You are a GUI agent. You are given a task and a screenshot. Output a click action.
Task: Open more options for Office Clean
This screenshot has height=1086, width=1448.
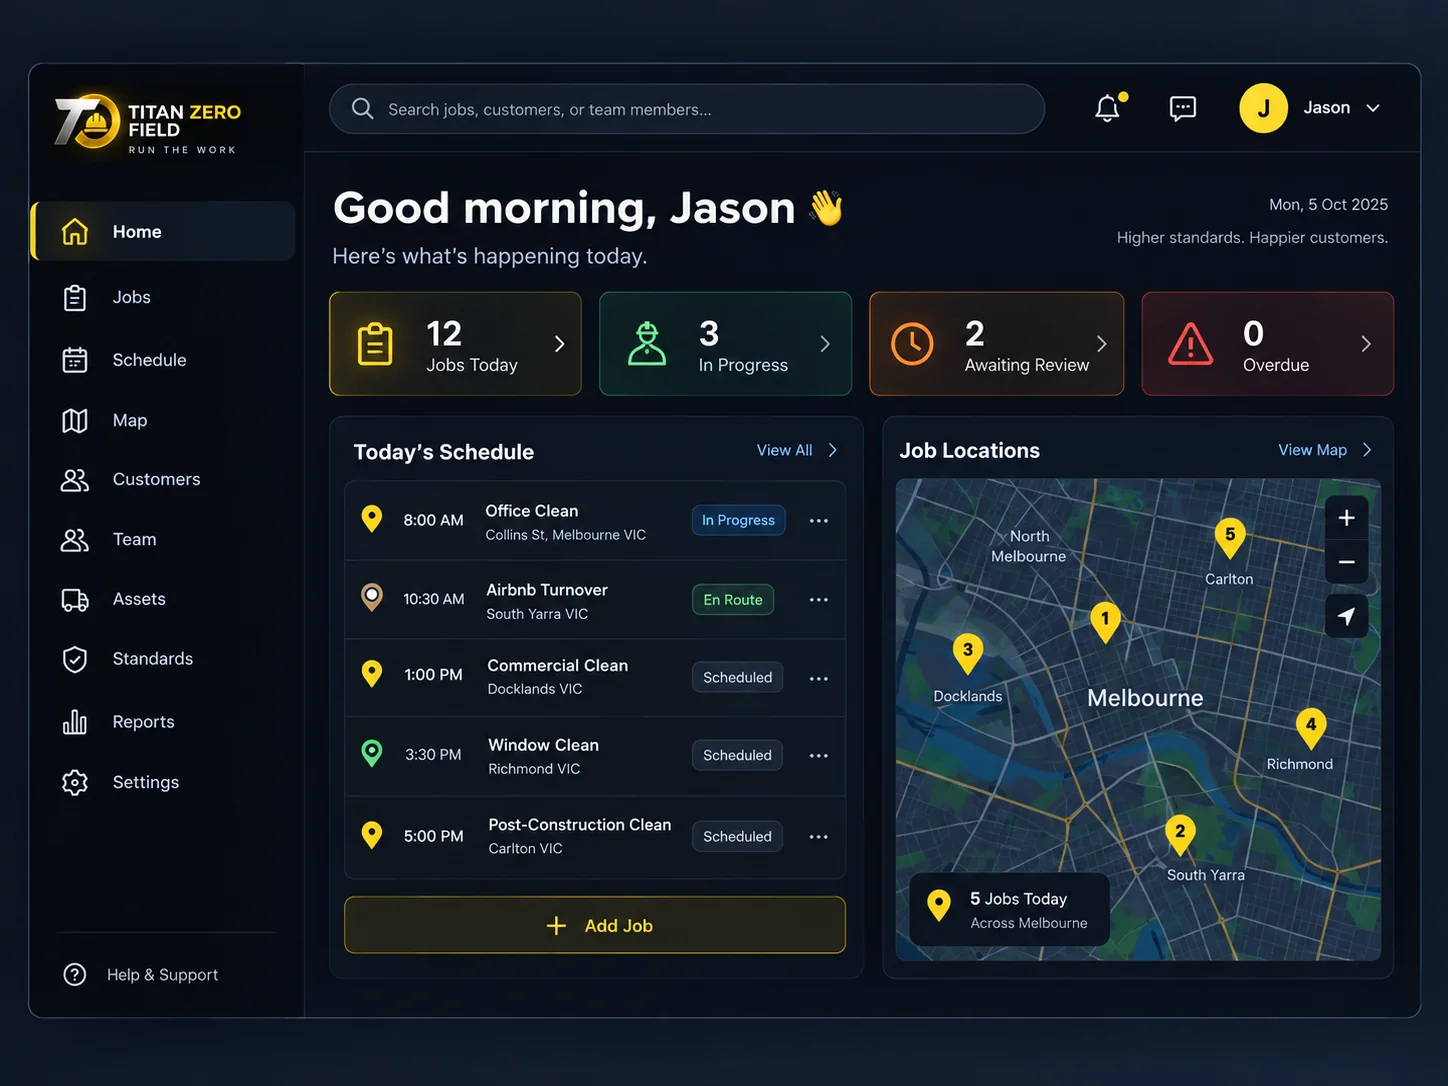coord(819,521)
